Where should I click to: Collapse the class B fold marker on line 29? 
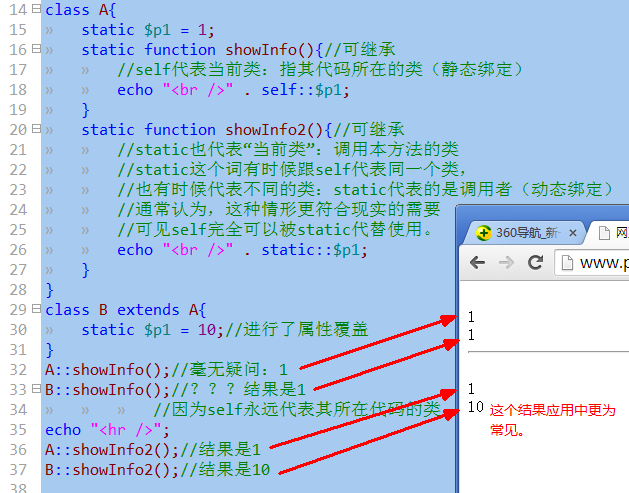click(x=36, y=308)
